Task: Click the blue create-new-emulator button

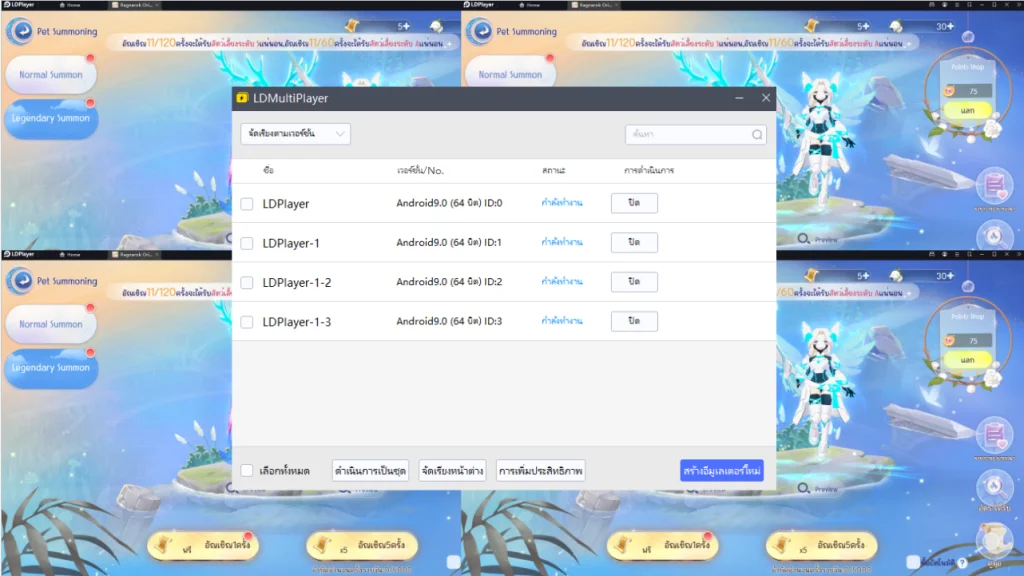Action: (x=722, y=470)
